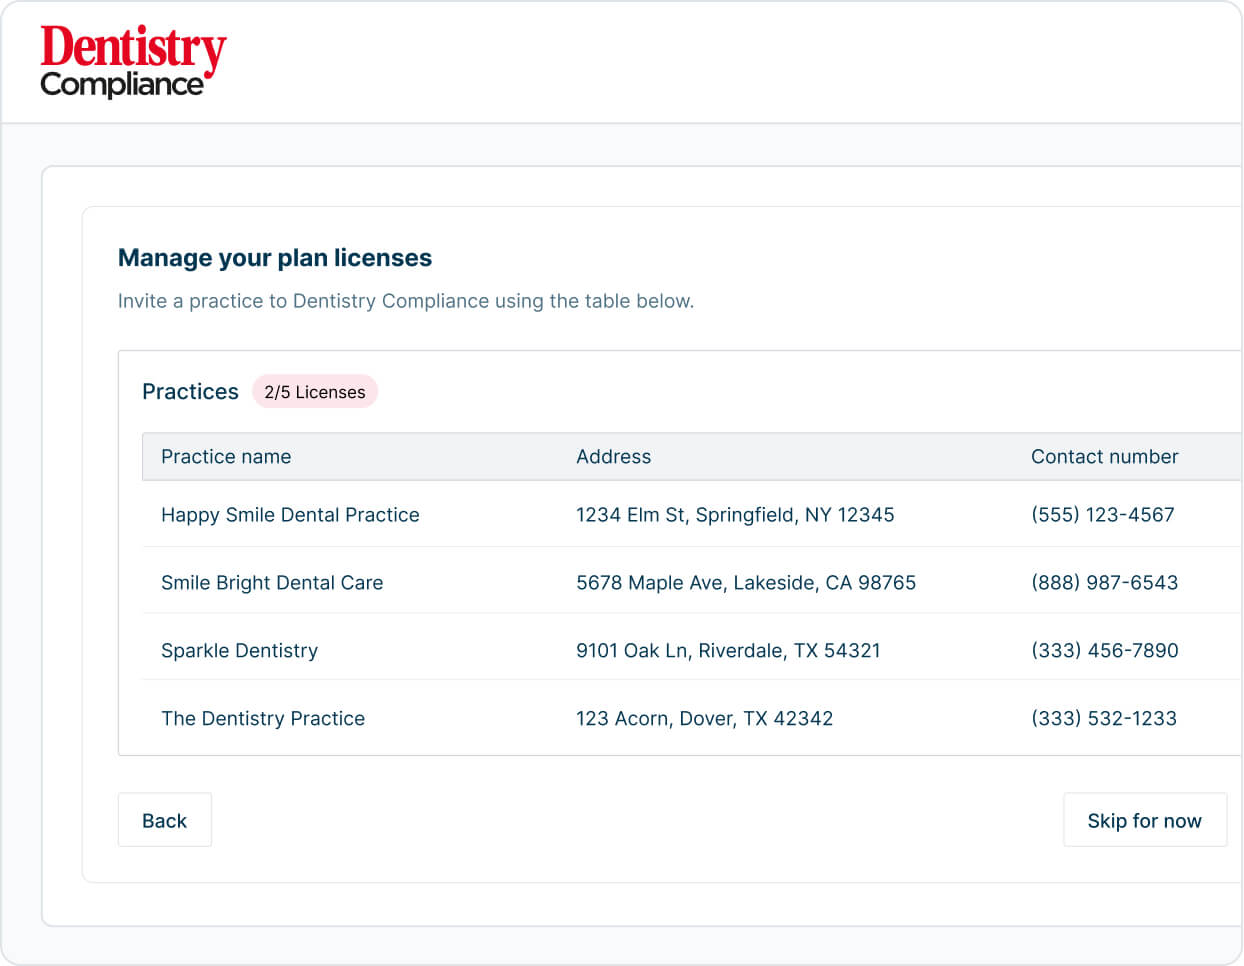Select the Smile Bright Dental Care row
1244x966 pixels.
272,583
